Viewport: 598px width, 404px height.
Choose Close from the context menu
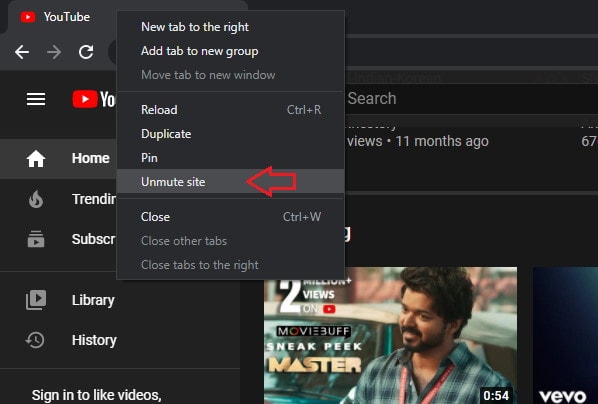pos(230,217)
